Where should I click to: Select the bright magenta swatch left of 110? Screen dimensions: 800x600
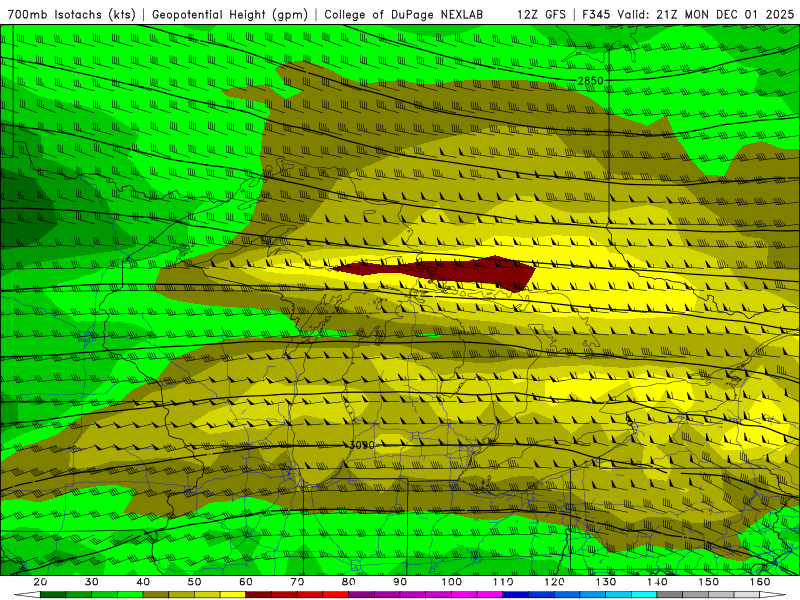[490, 594]
